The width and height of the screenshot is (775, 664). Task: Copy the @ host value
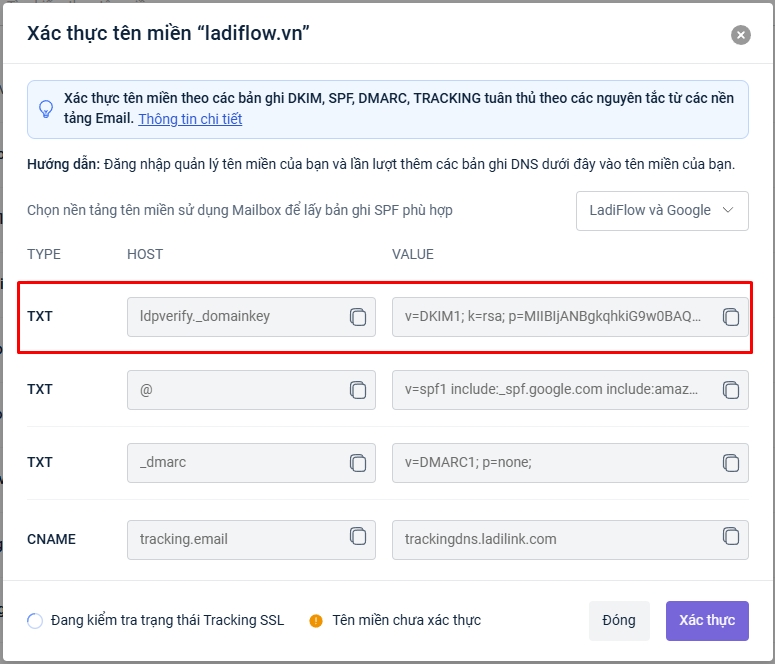[x=358, y=390]
